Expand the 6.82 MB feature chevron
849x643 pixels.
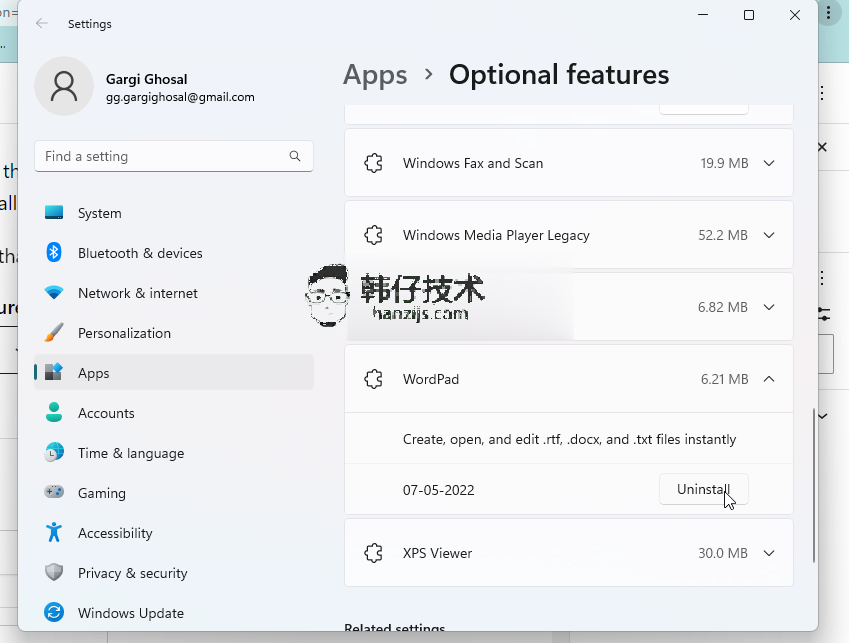[769, 307]
